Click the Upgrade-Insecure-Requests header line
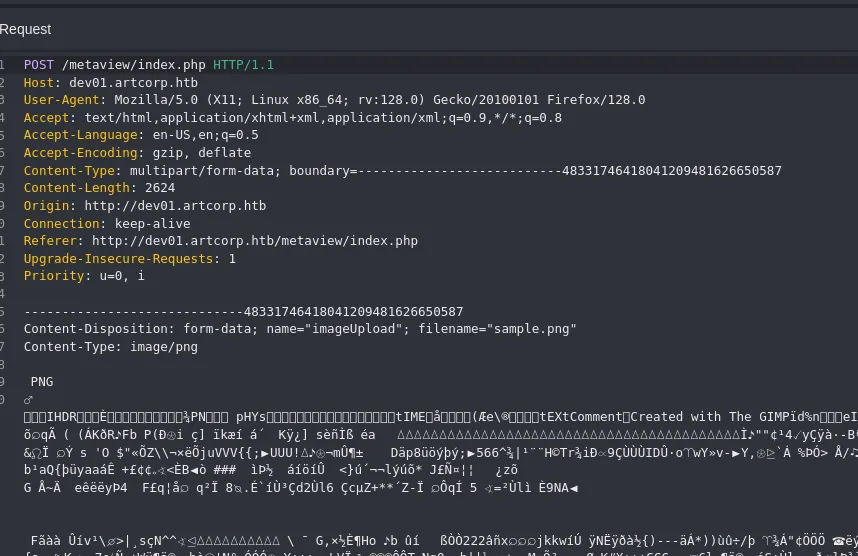 coord(130,259)
